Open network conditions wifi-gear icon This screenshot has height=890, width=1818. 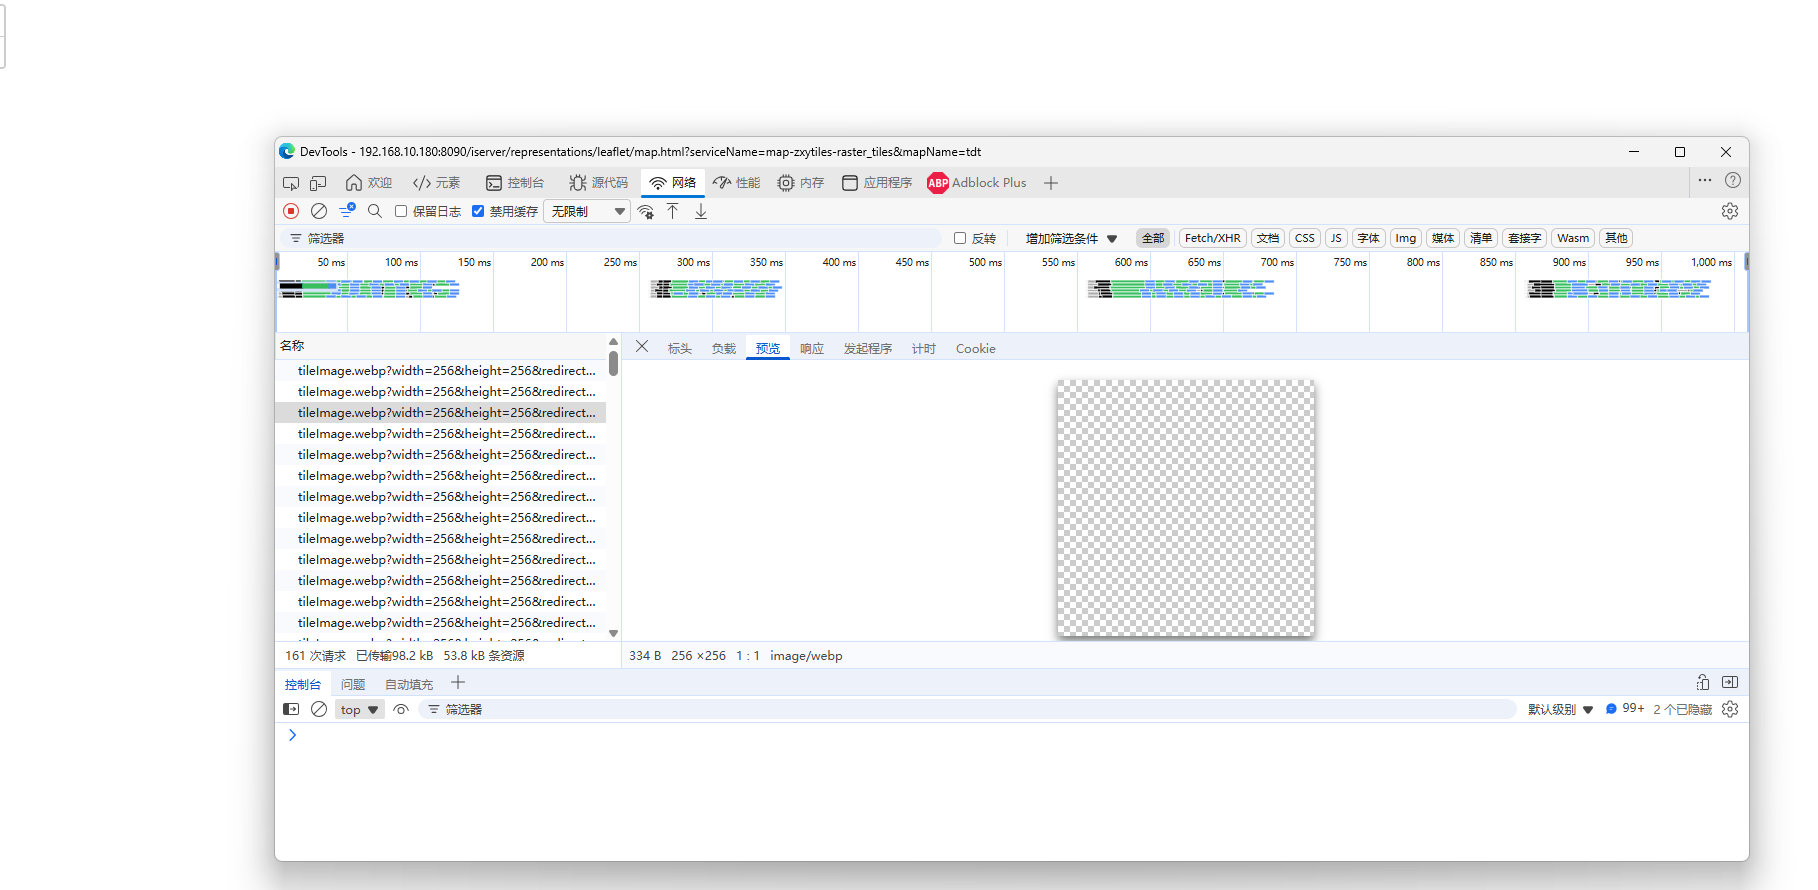646,211
